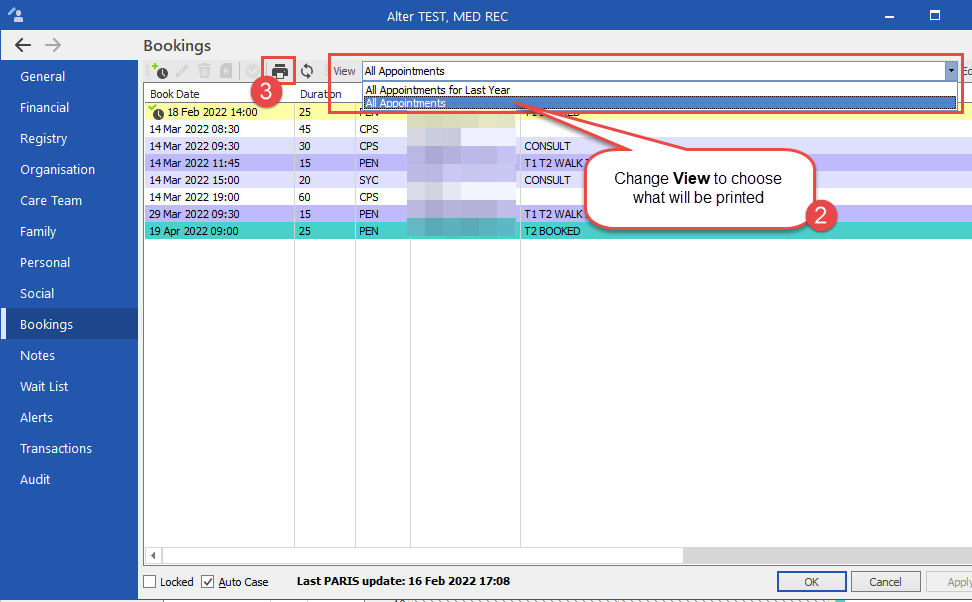This screenshot has height=602, width=972.
Task: Click the horizontal scrollbar track
Action: tap(827, 555)
